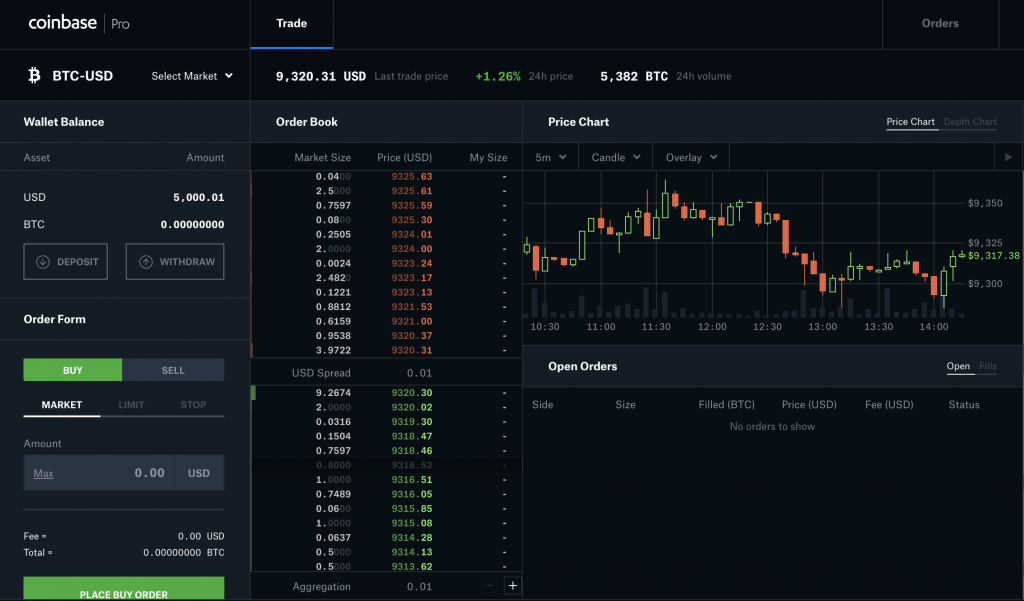
Task: Click the BTC-USD market title
Action: pos(83,76)
